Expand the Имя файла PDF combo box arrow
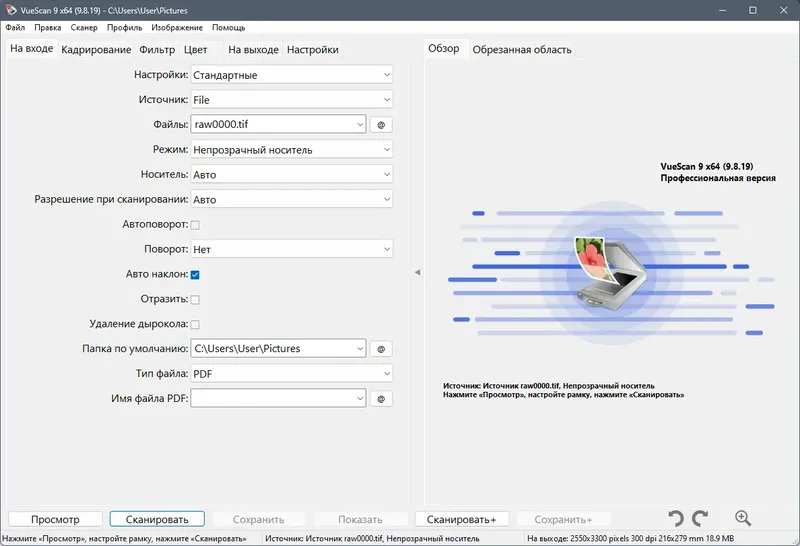This screenshot has width=800, height=546. point(360,399)
